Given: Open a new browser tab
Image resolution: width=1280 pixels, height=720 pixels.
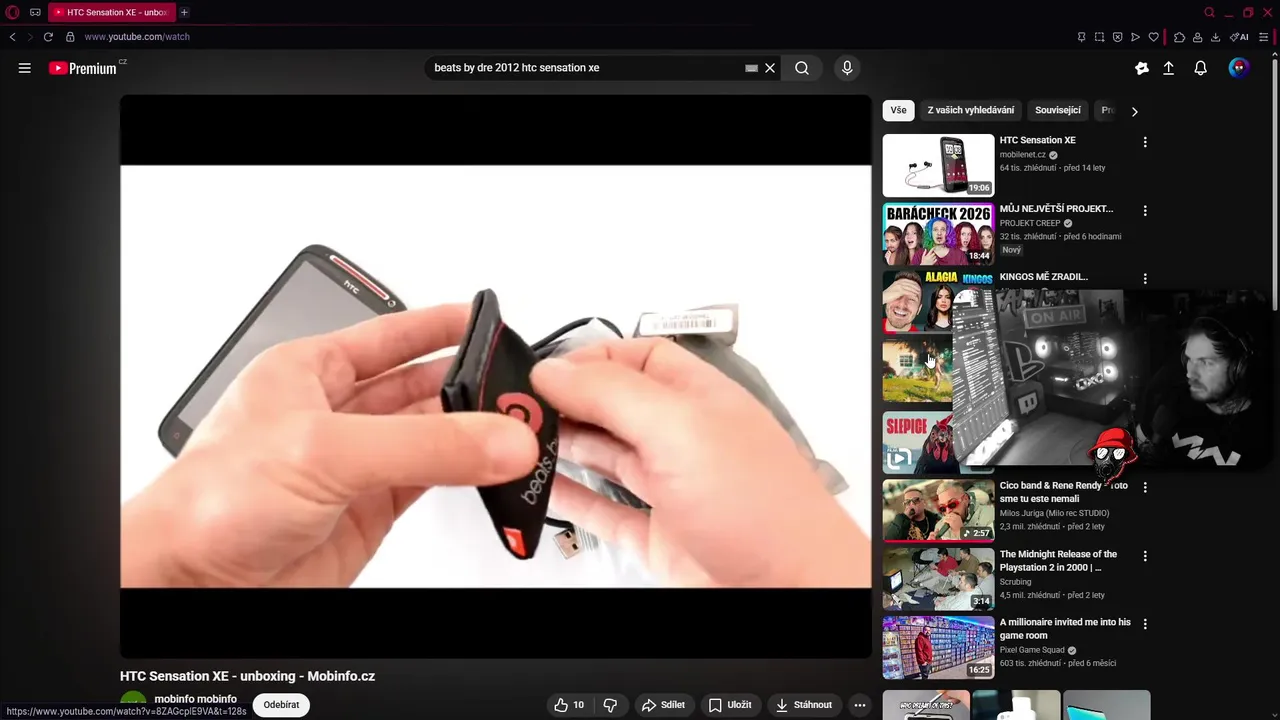Looking at the screenshot, I should coord(184,12).
